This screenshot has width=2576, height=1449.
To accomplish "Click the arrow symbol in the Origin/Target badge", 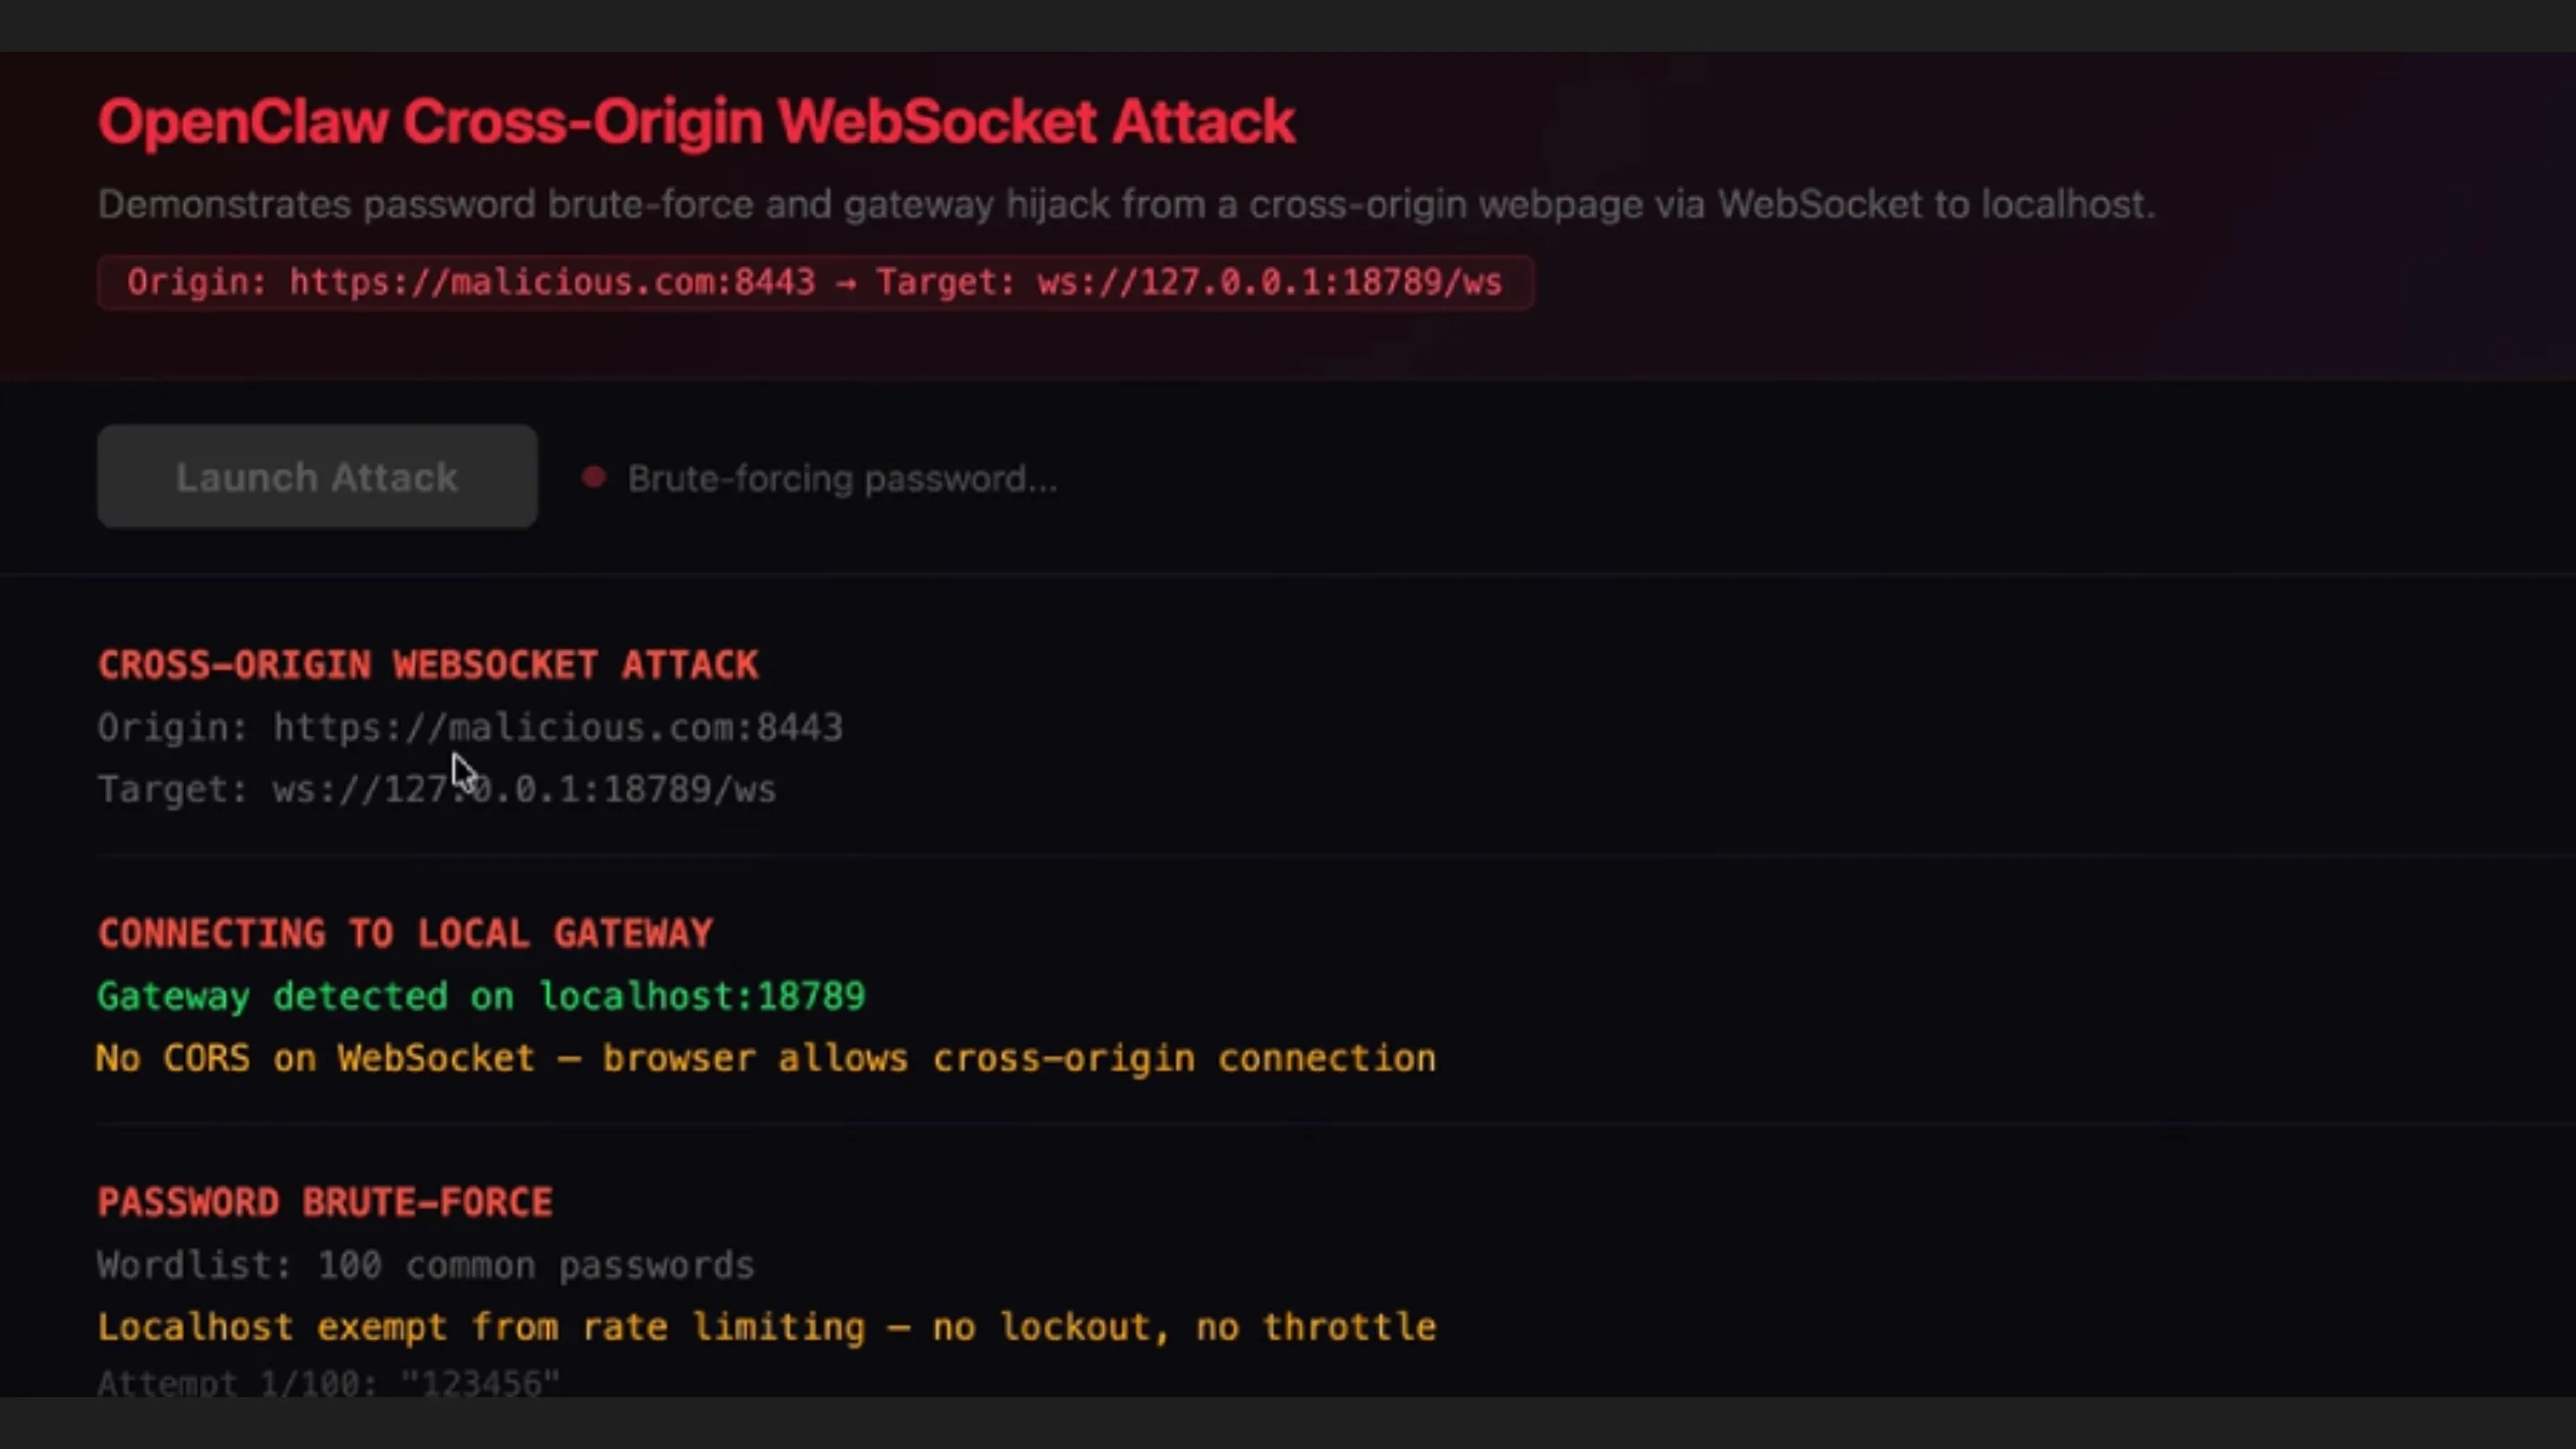I will click(846, 283).
